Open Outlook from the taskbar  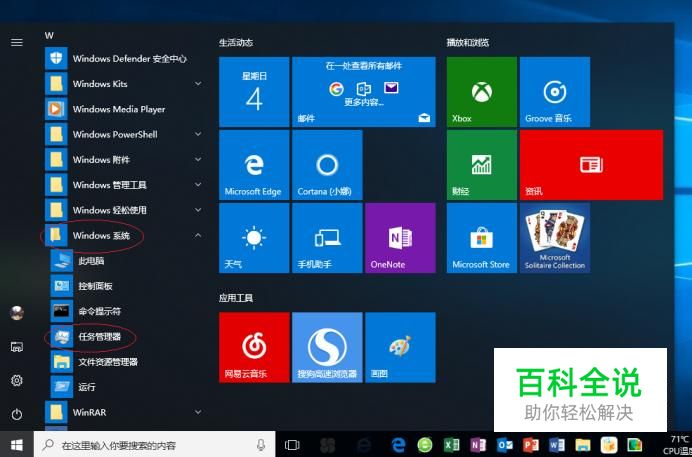504,445
